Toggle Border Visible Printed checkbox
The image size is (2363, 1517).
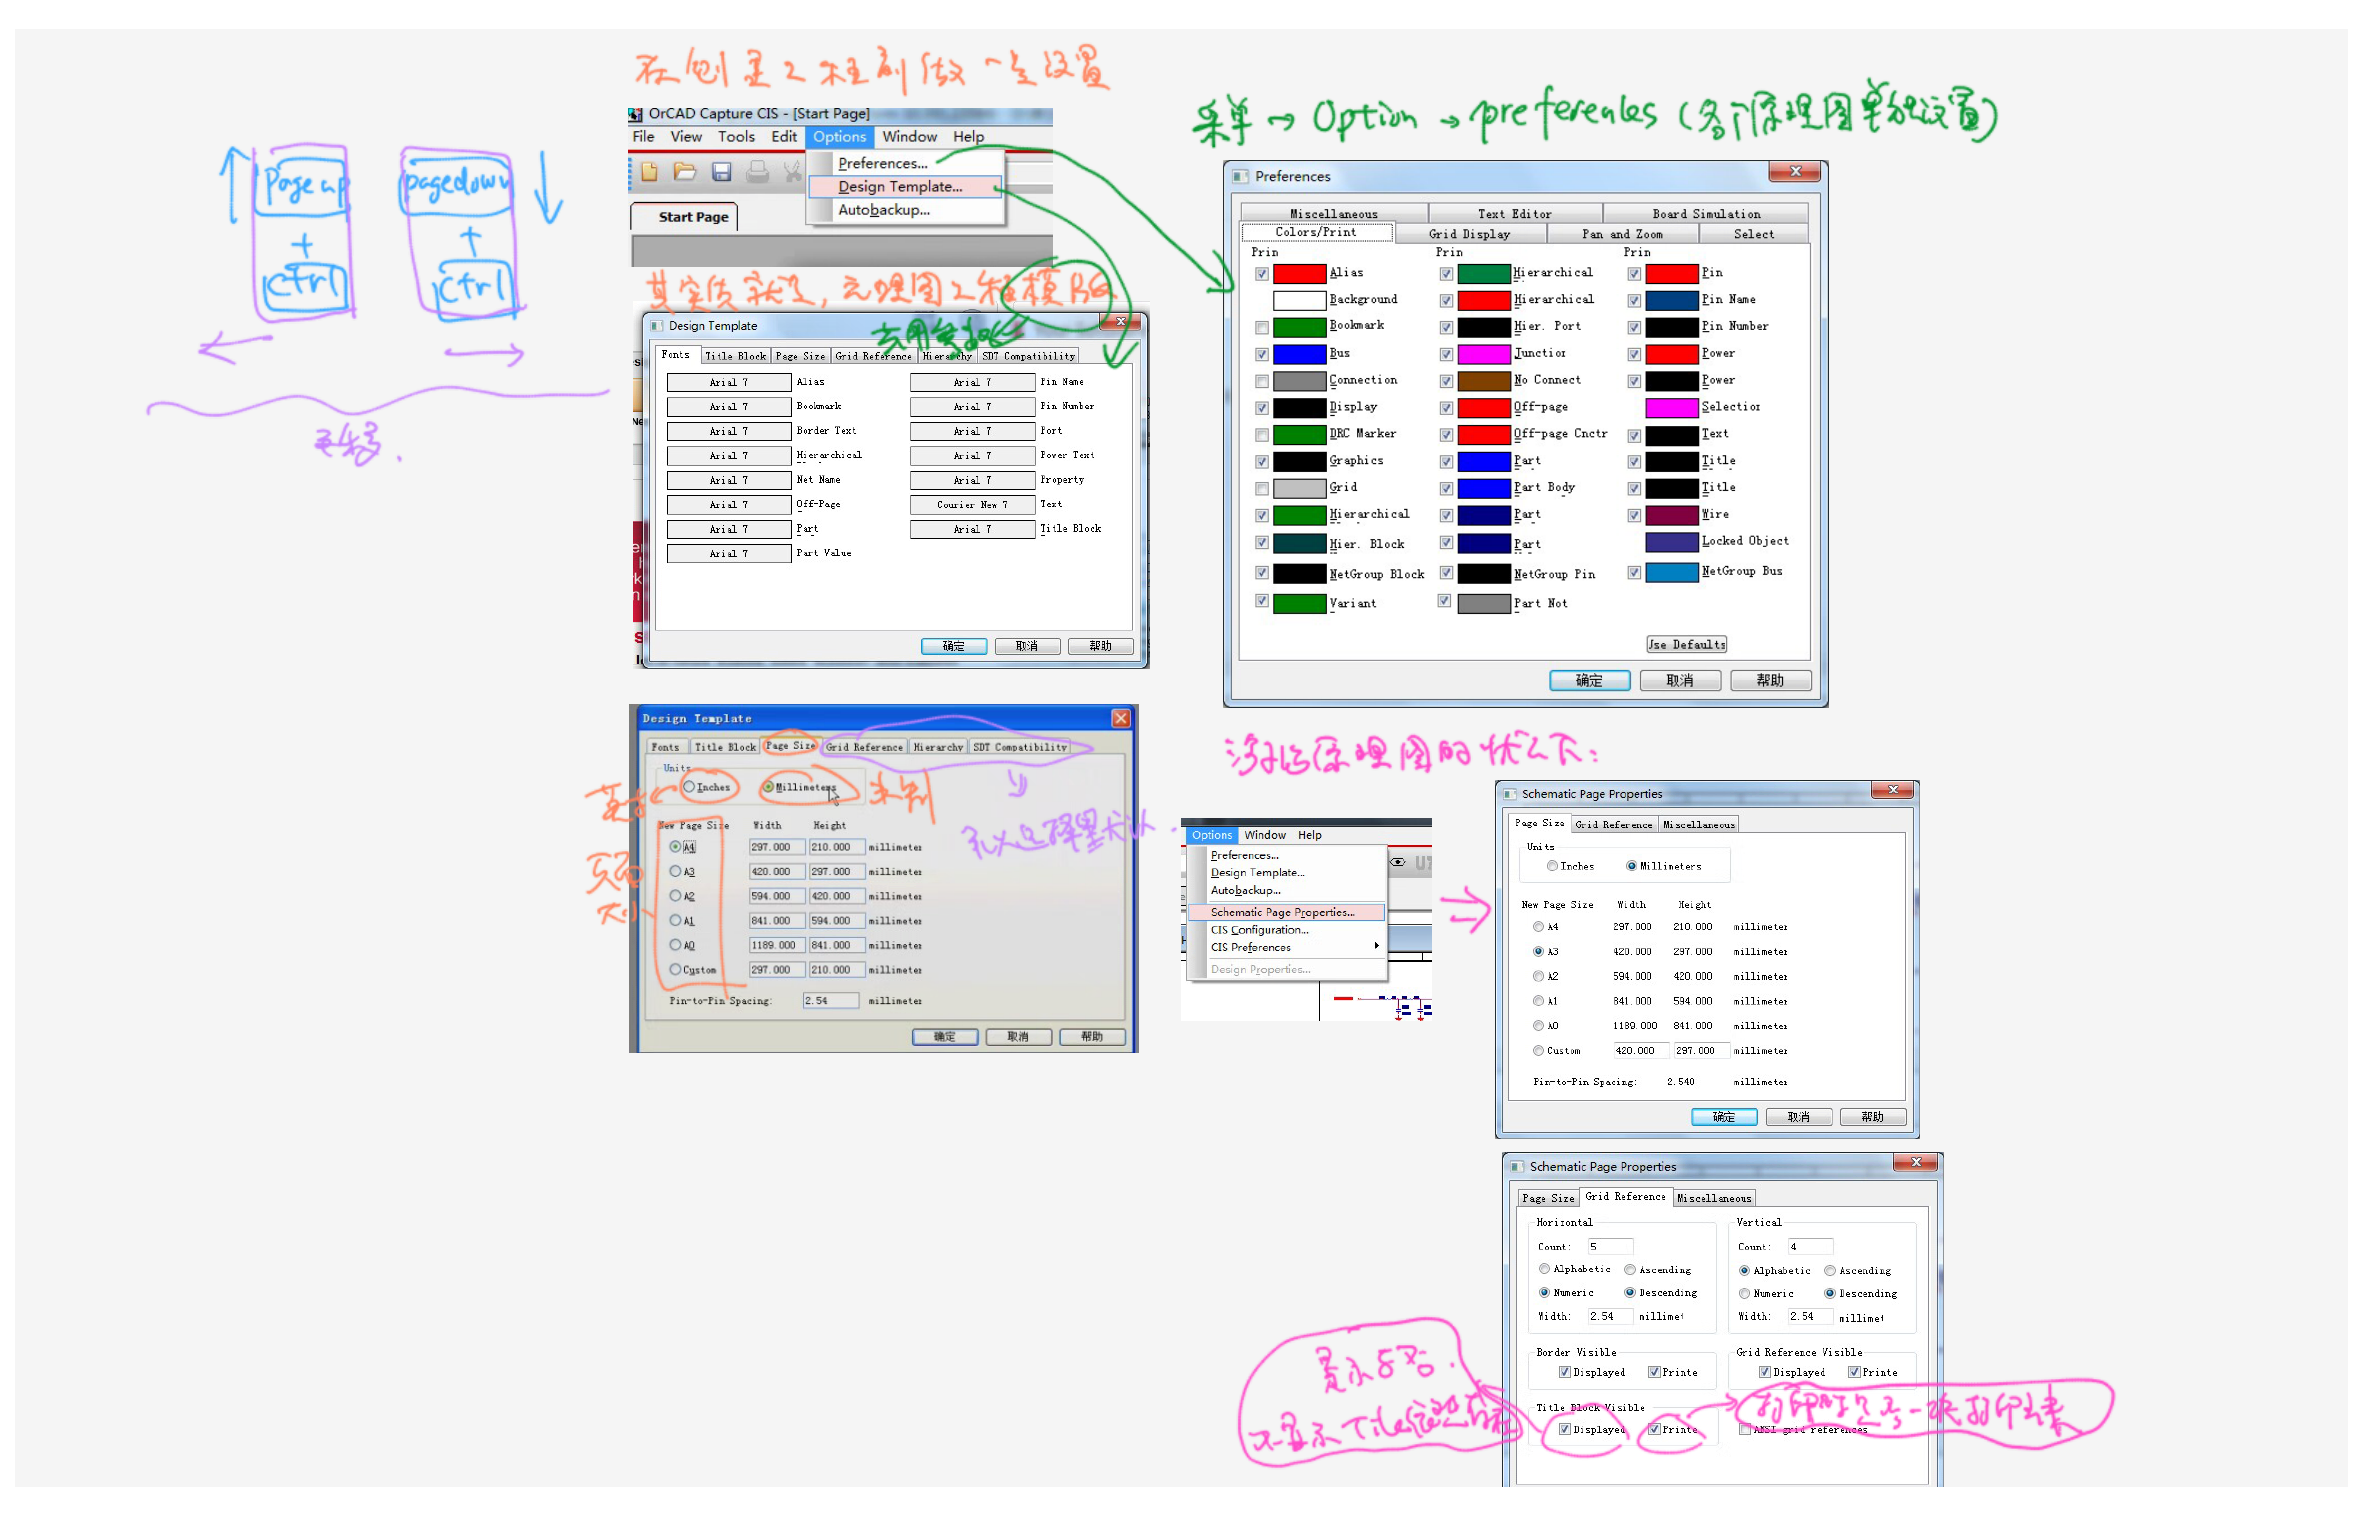(x=1654, y=1372)
